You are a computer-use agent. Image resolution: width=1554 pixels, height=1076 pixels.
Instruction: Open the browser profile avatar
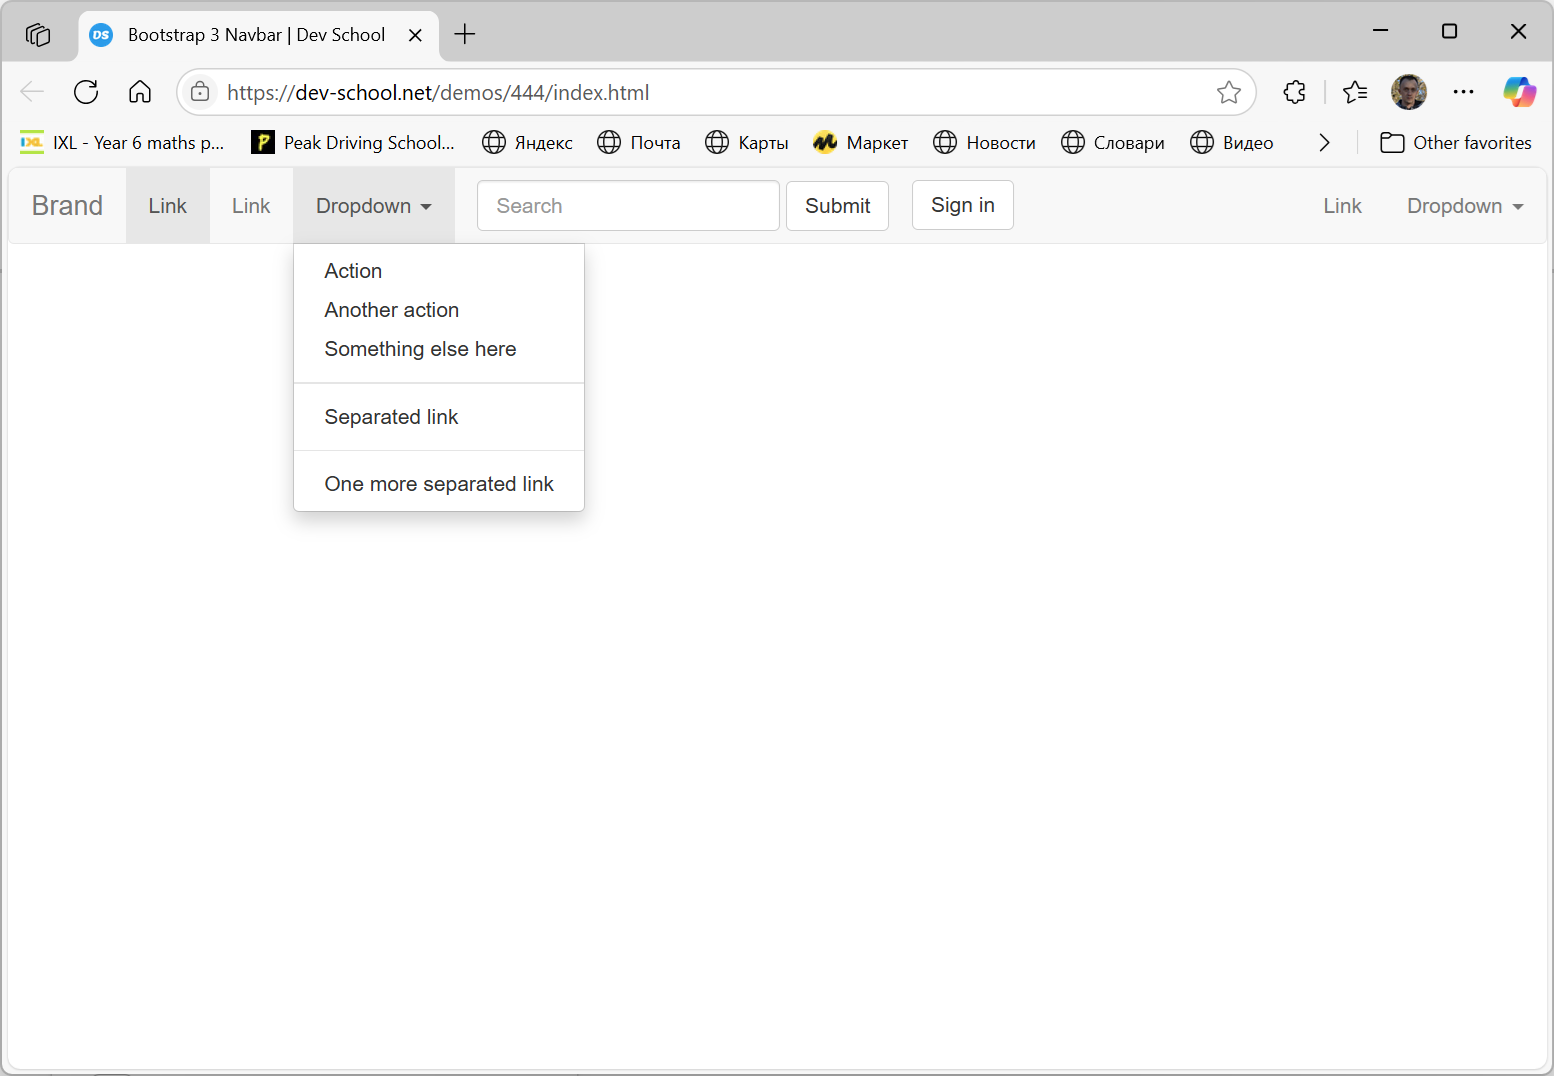coord(1409,92)
